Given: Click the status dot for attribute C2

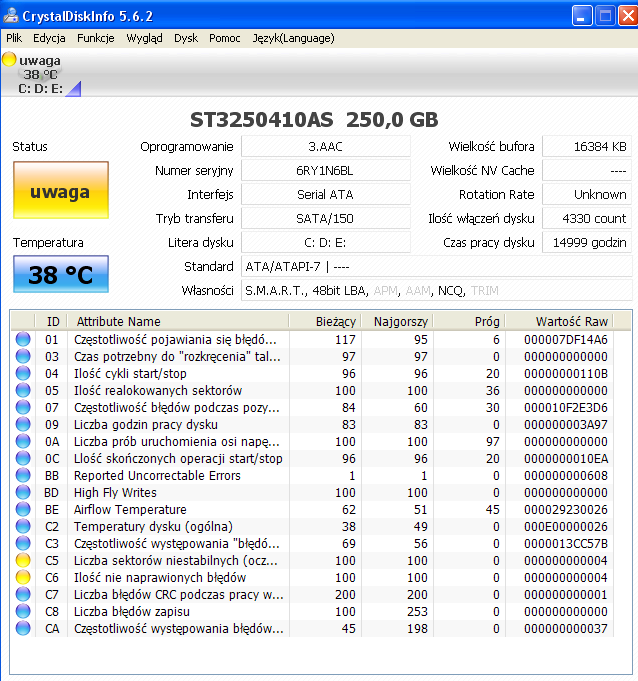Looking at the screenshot, I should pos(23,526).
